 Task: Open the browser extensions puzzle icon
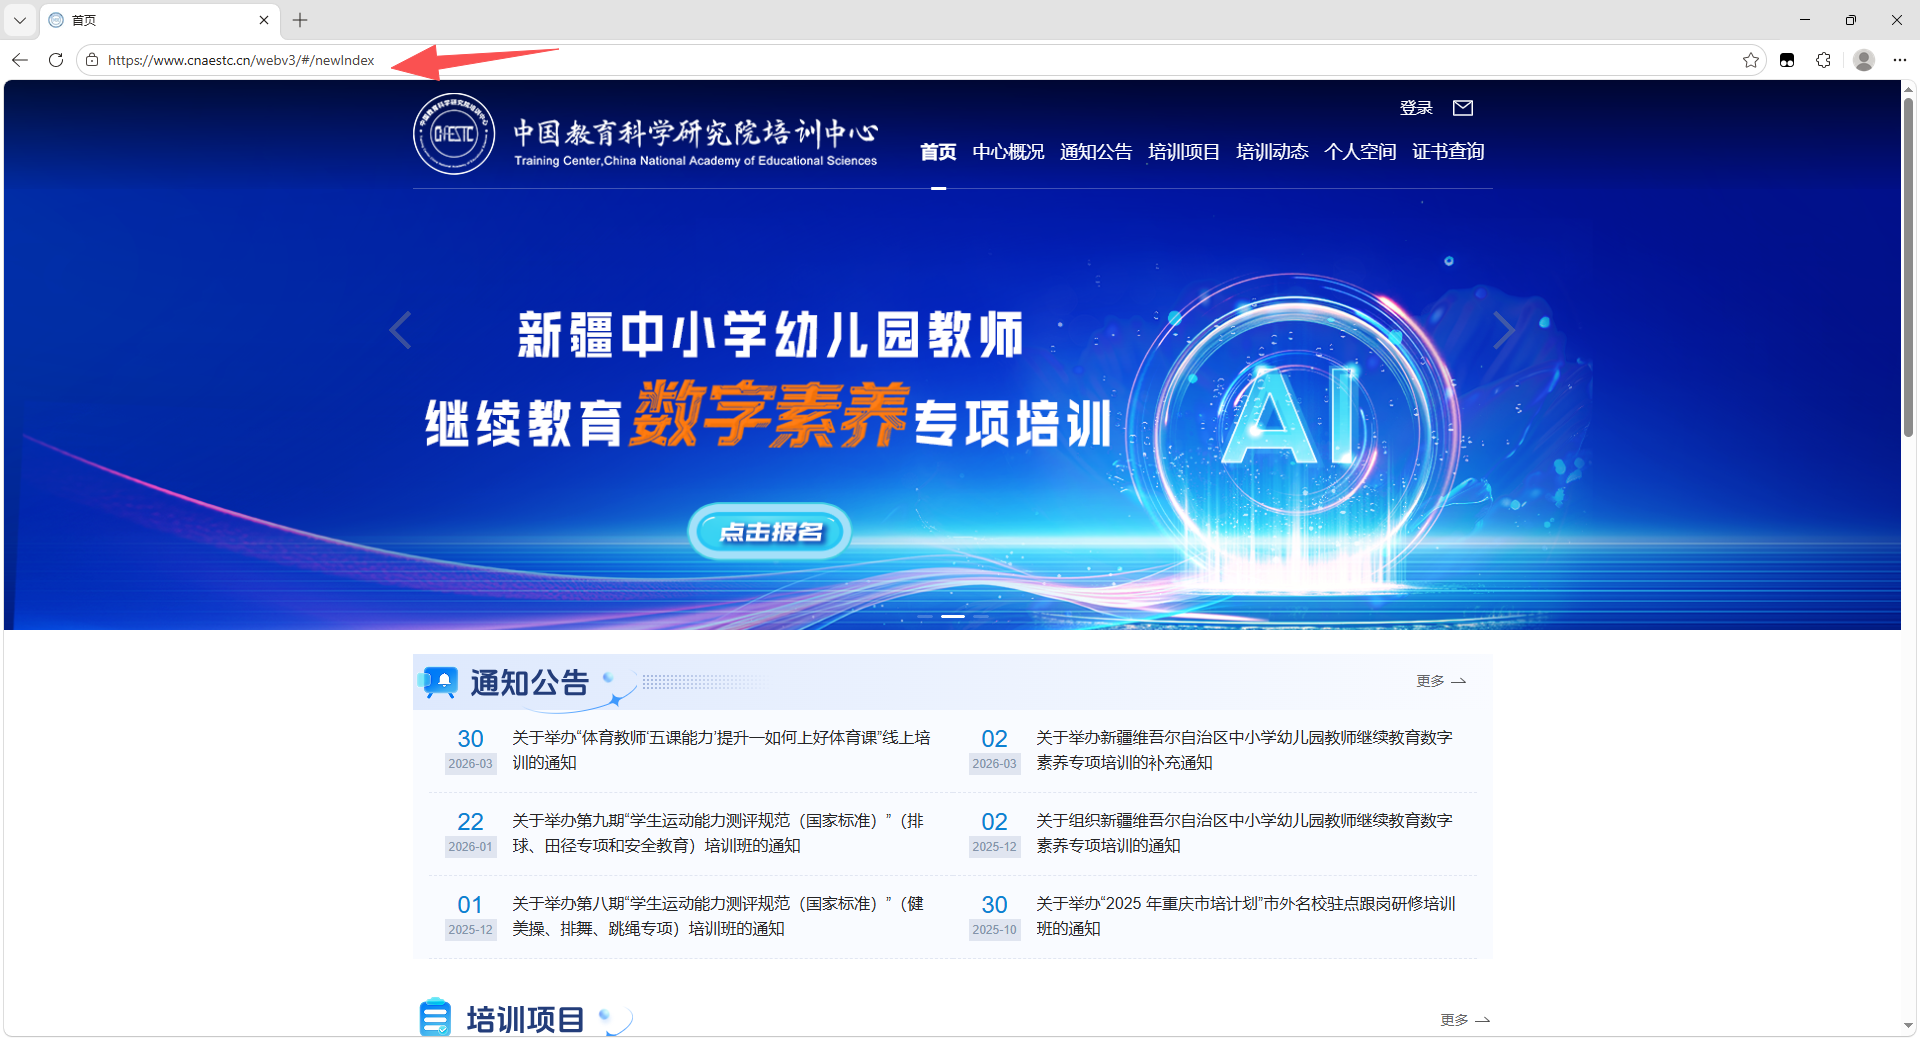click(x=1823, y=60)
